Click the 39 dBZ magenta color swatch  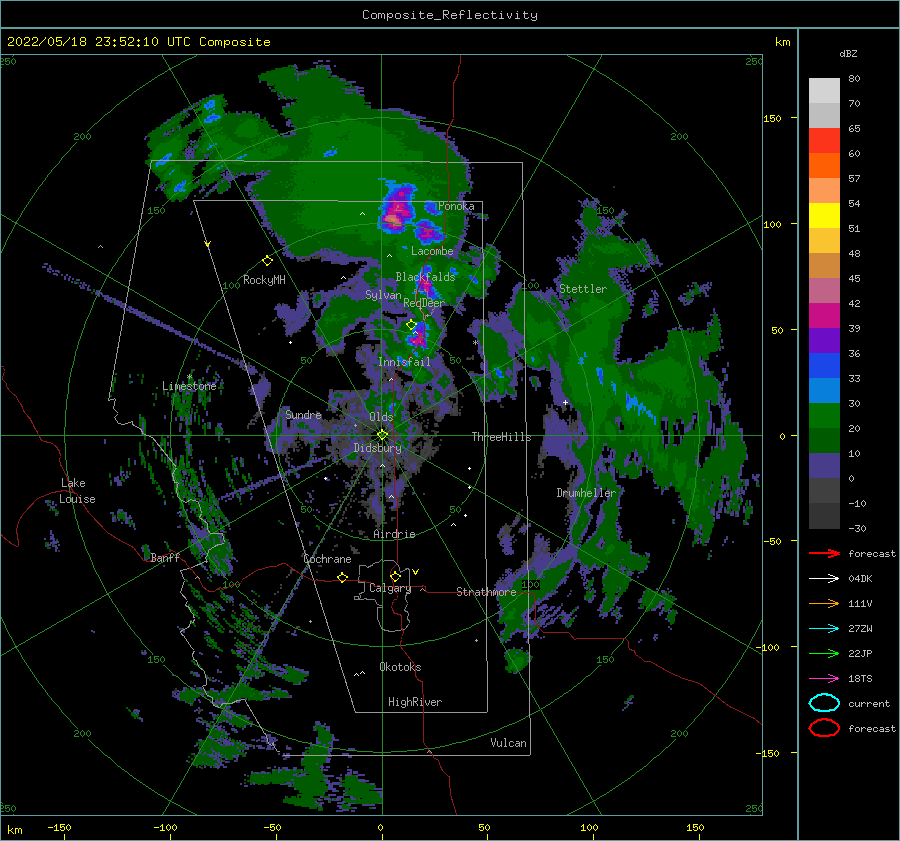click(x=824, y=316)
